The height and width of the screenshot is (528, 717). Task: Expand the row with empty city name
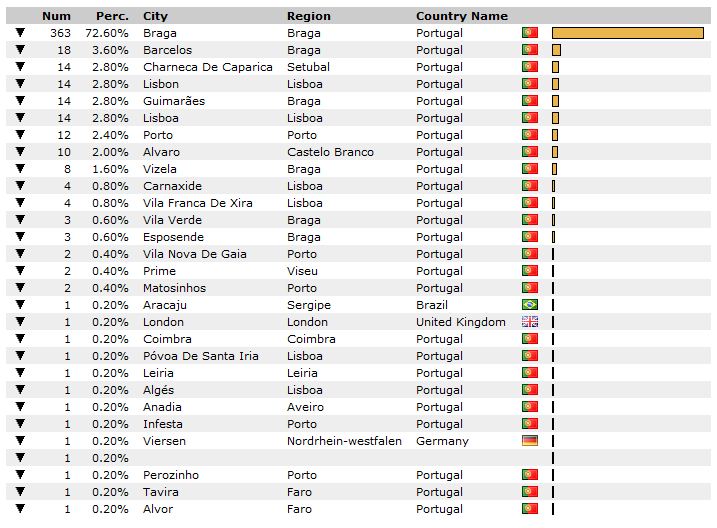pos(20,457)
